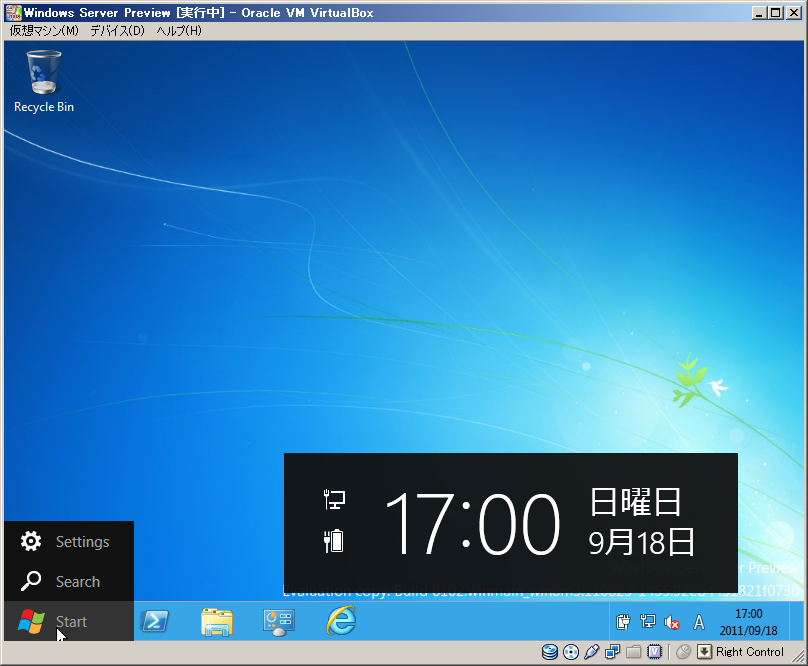Click Search in the Start charm menu
Image resolution: width=808 pixels, height=666 pixels.
(x=68, y=581)
